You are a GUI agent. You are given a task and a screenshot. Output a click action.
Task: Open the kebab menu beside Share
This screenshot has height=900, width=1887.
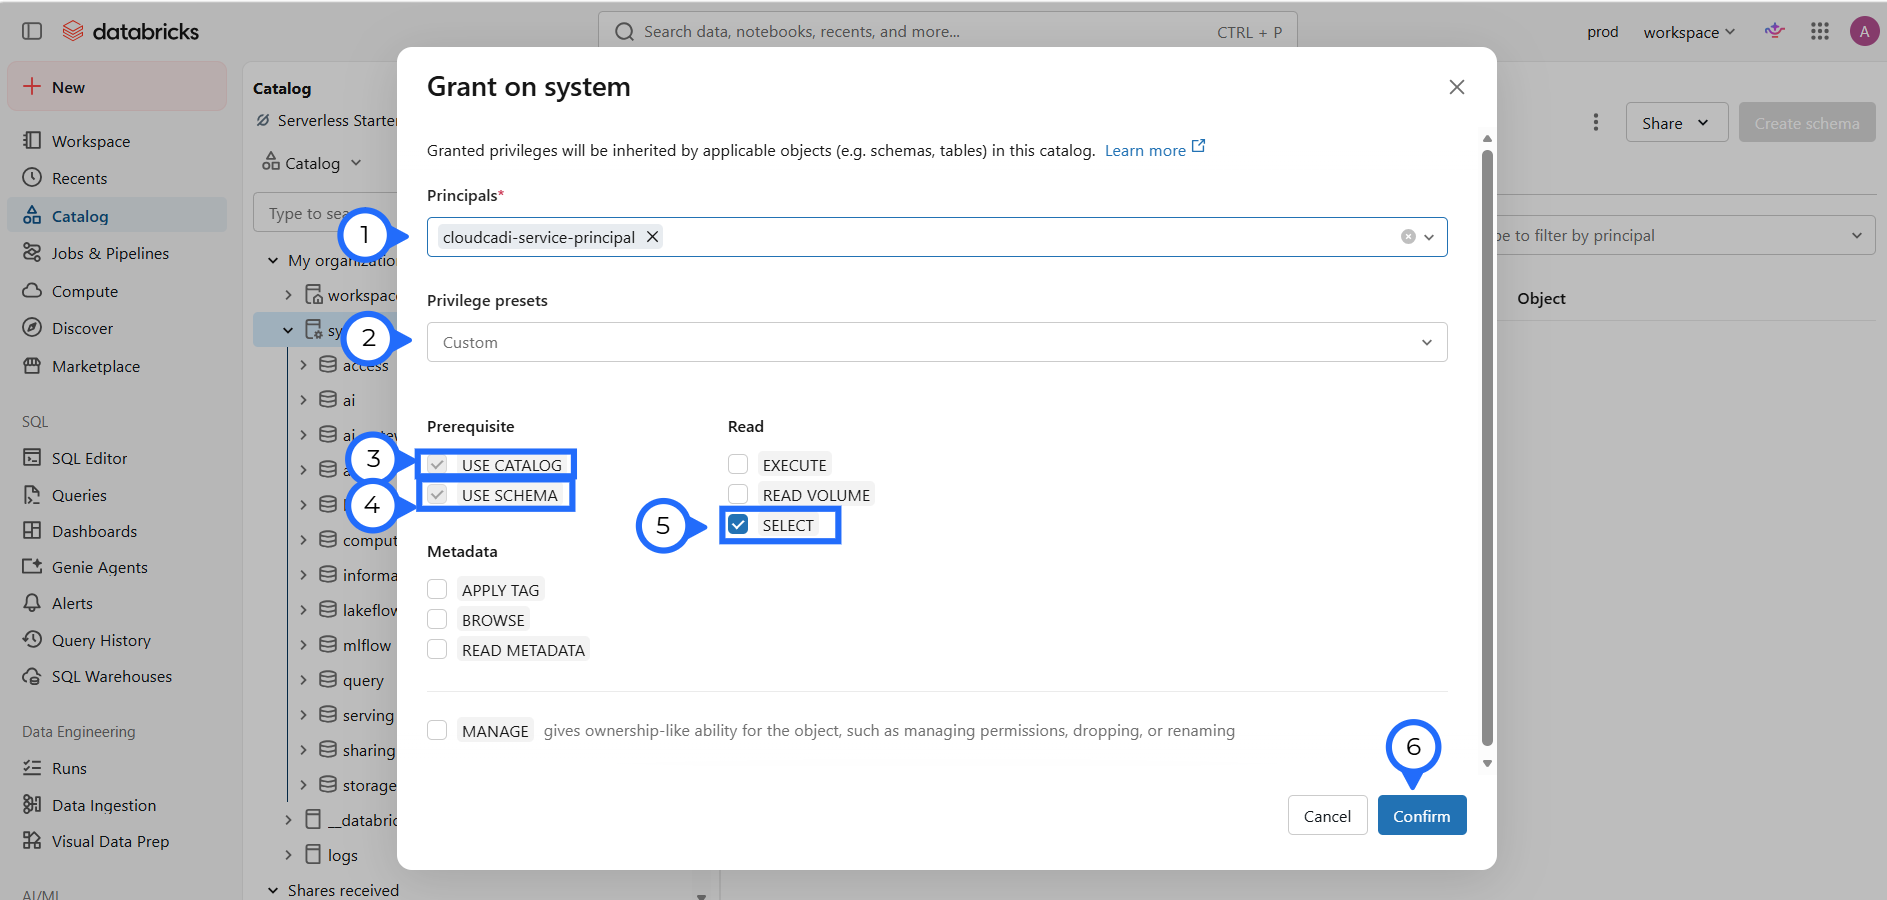[x=1596, y=122]
